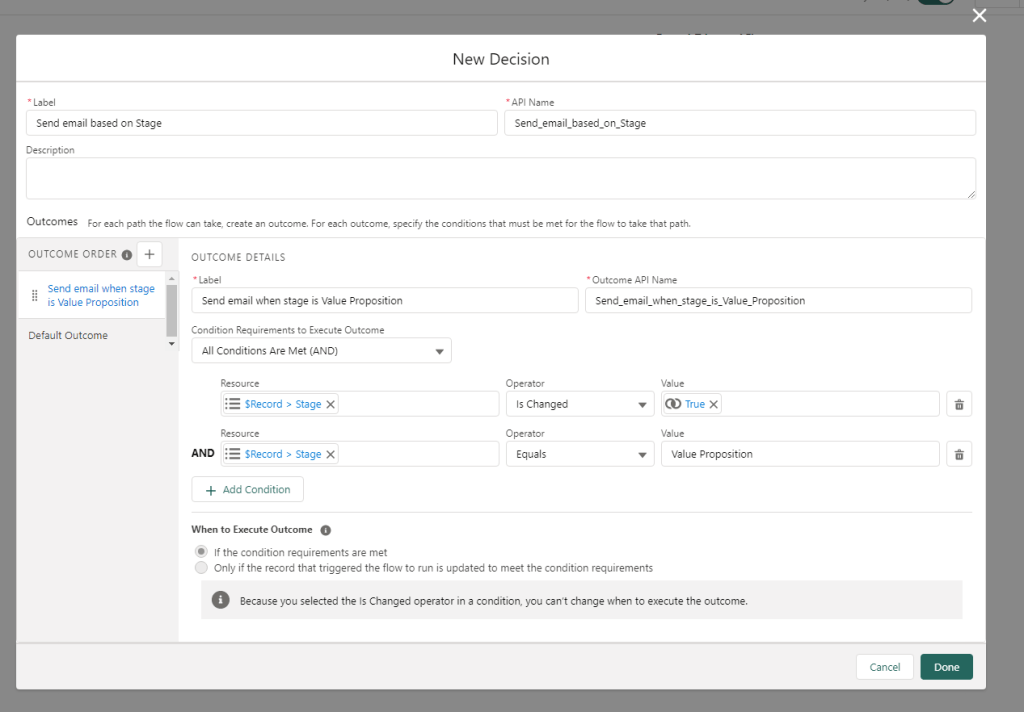1024x712 pixels.
Task: Click the Done button
Action: (x=946, y=667)
